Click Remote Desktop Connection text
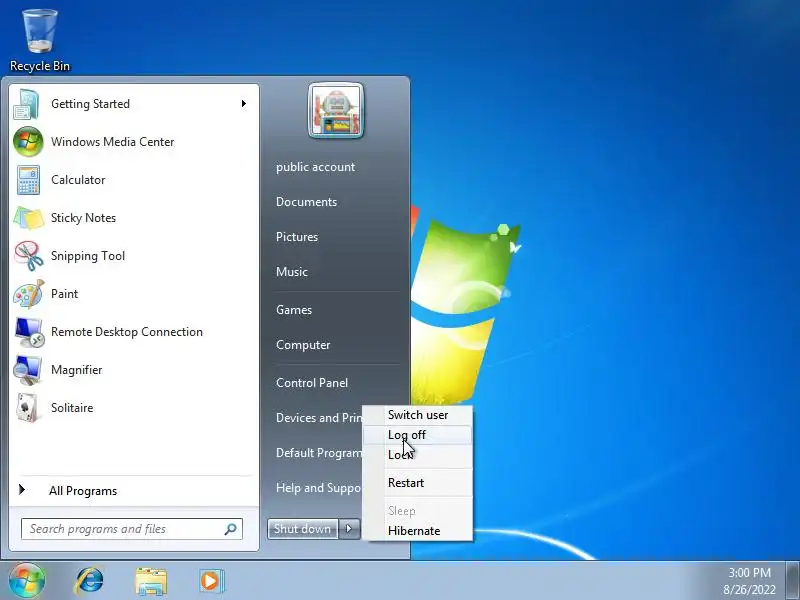Viewport: 800px width, 600px height. coord(127,332)
